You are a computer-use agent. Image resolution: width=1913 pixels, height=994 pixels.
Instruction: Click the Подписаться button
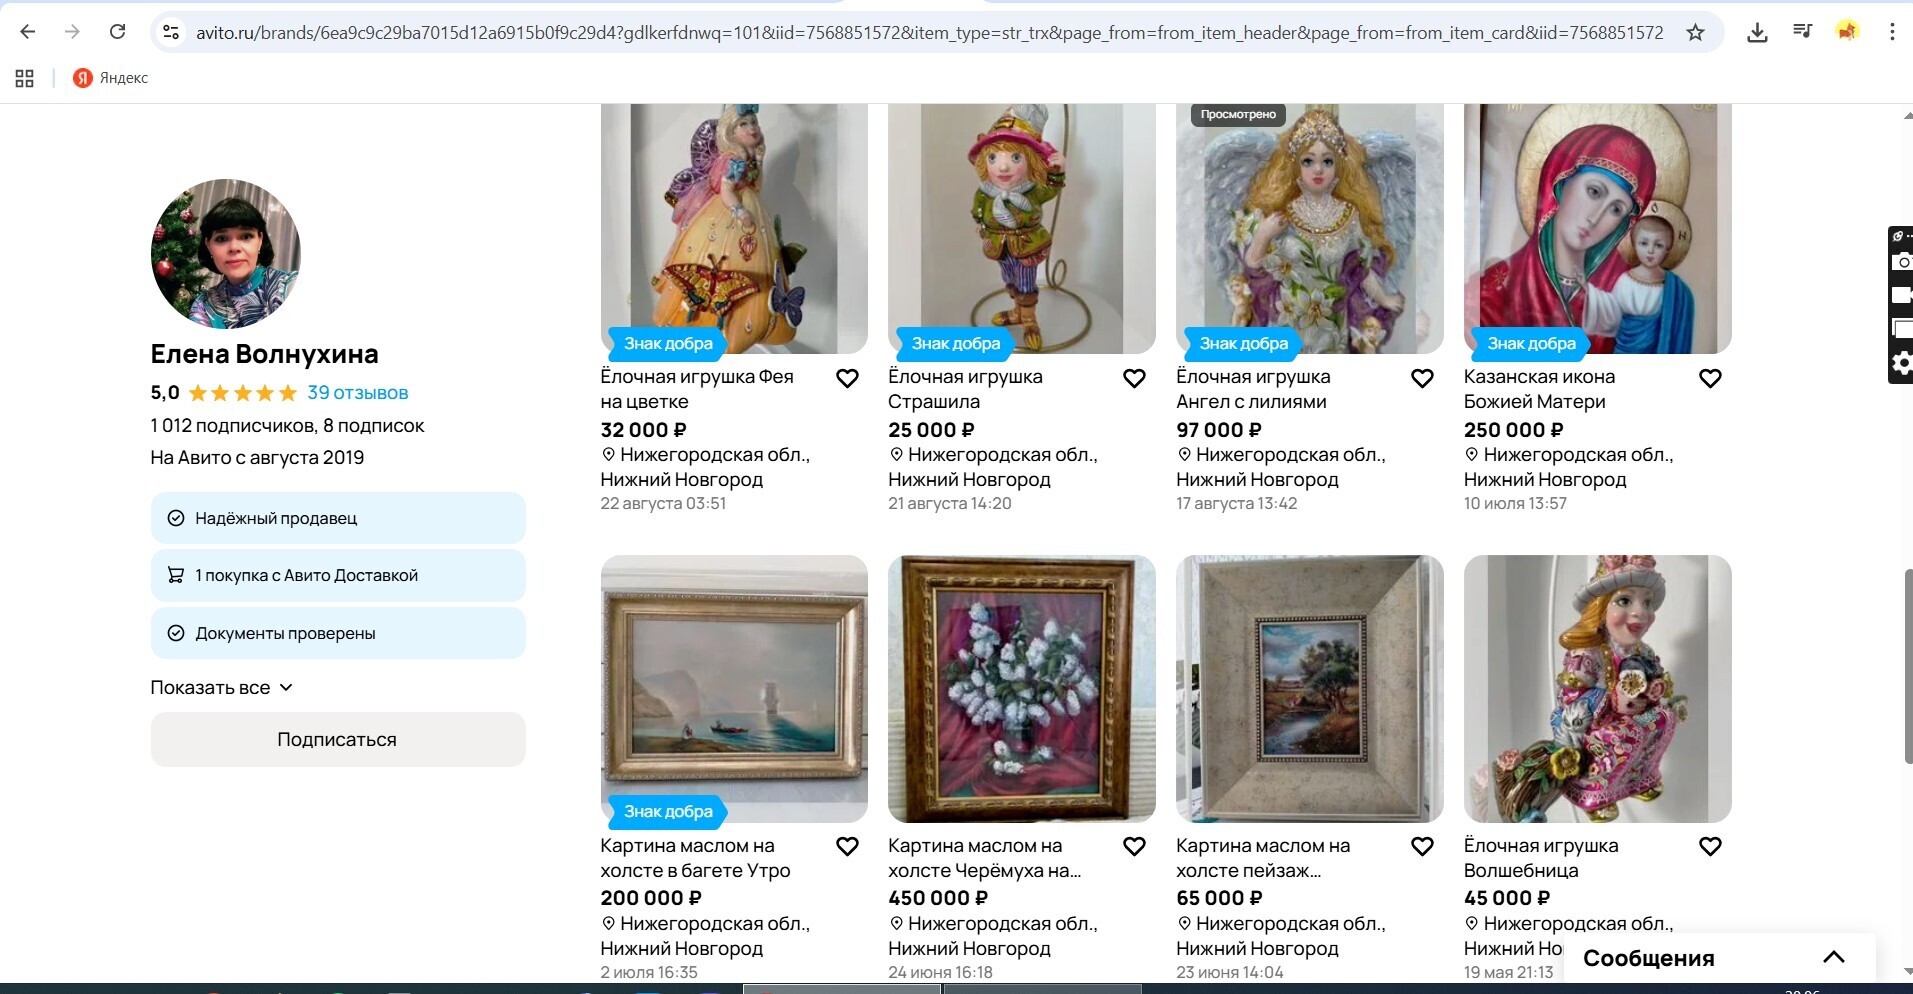pyautogui.click(x=338, y=739)
